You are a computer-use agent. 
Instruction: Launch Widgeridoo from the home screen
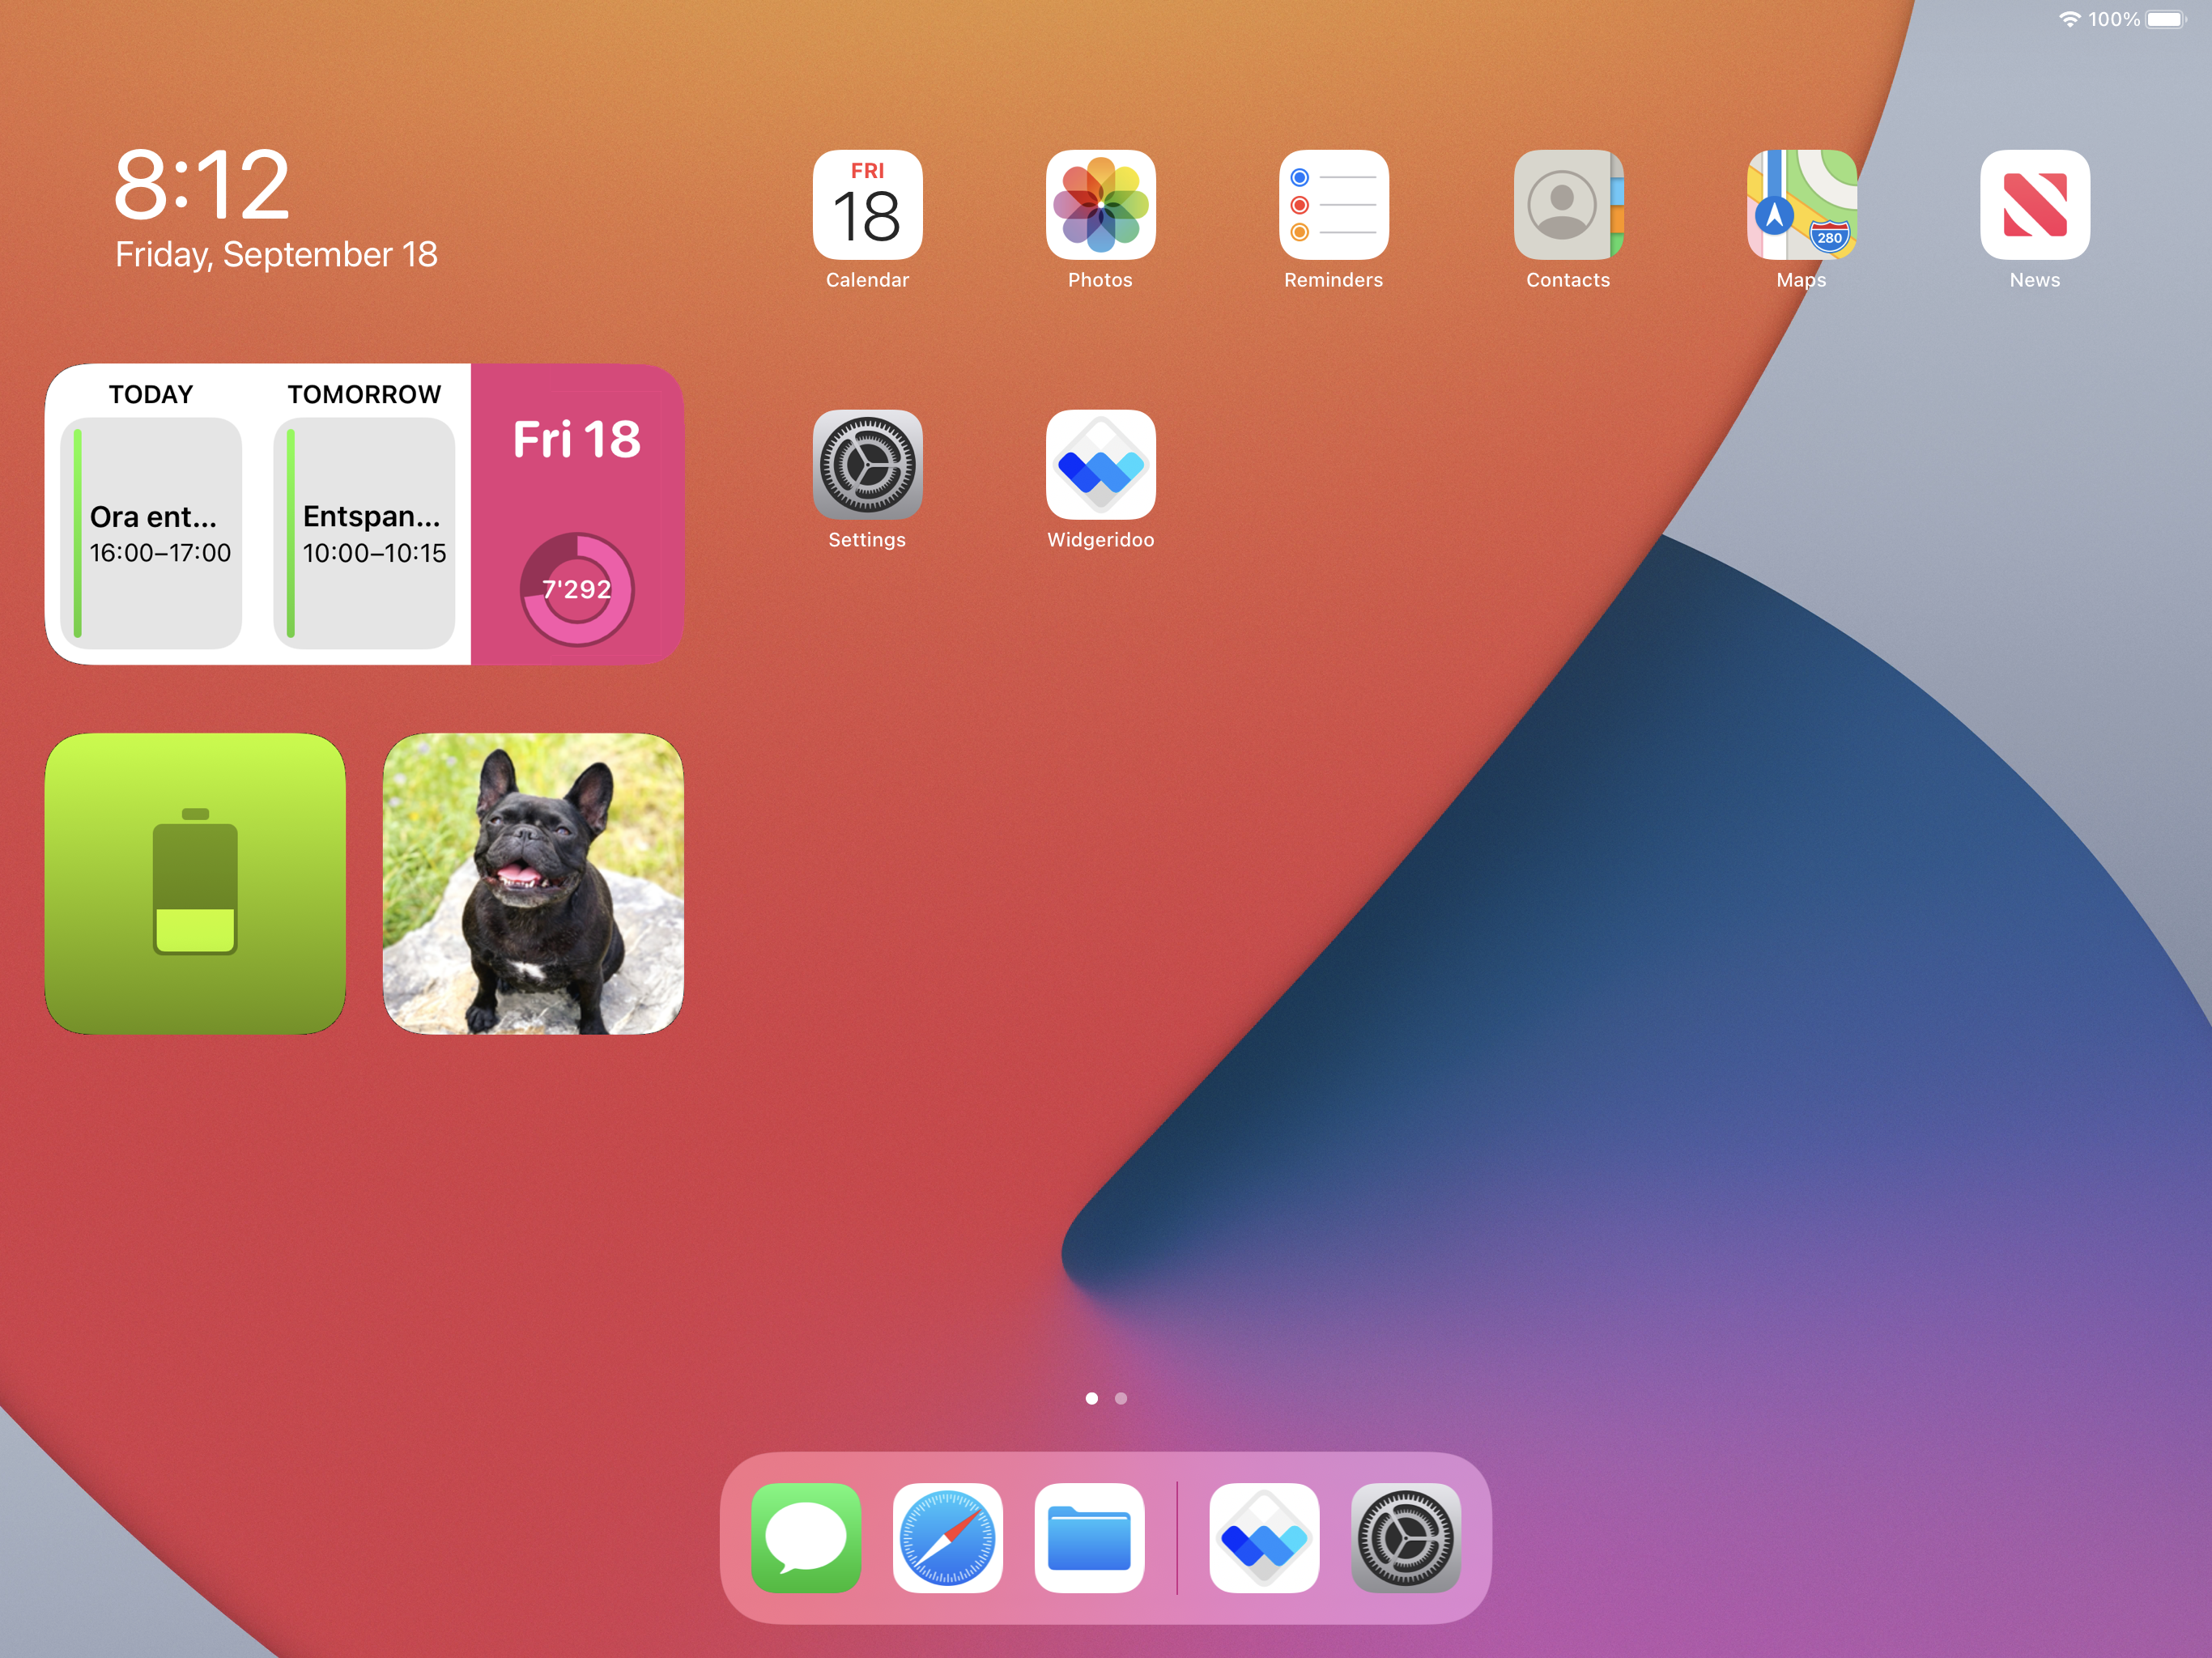(1100, 465)
